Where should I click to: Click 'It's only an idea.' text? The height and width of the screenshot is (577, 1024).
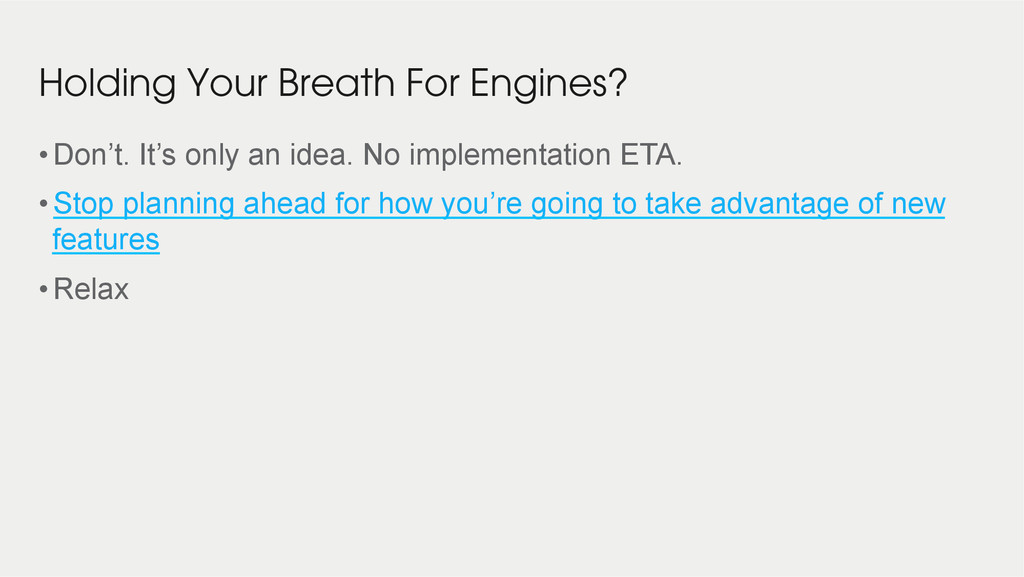pos(246,155)
